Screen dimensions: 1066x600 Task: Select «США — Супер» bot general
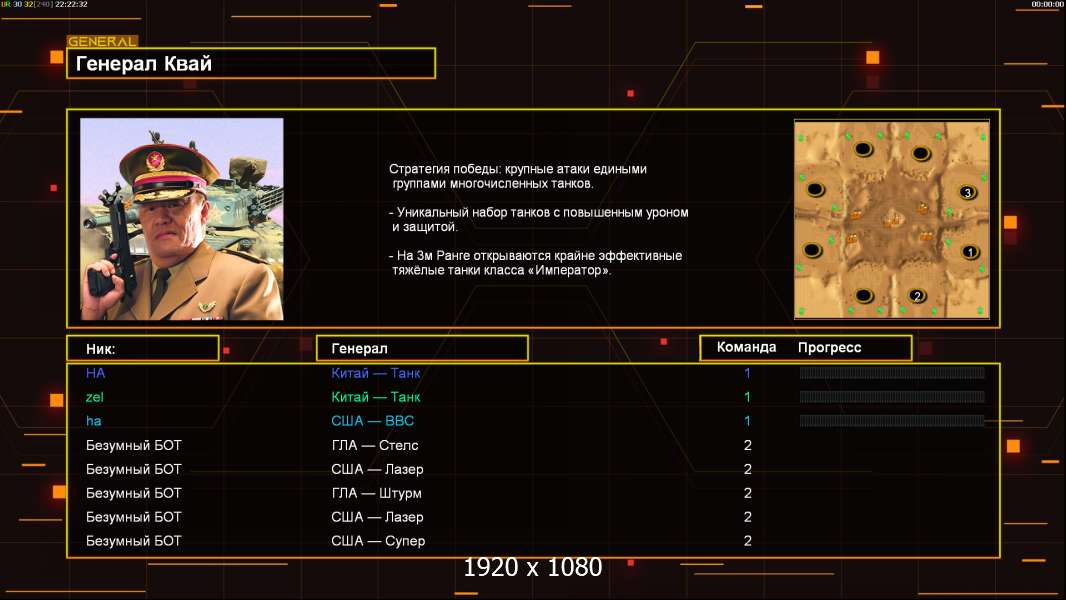click(x=378, y=541)
